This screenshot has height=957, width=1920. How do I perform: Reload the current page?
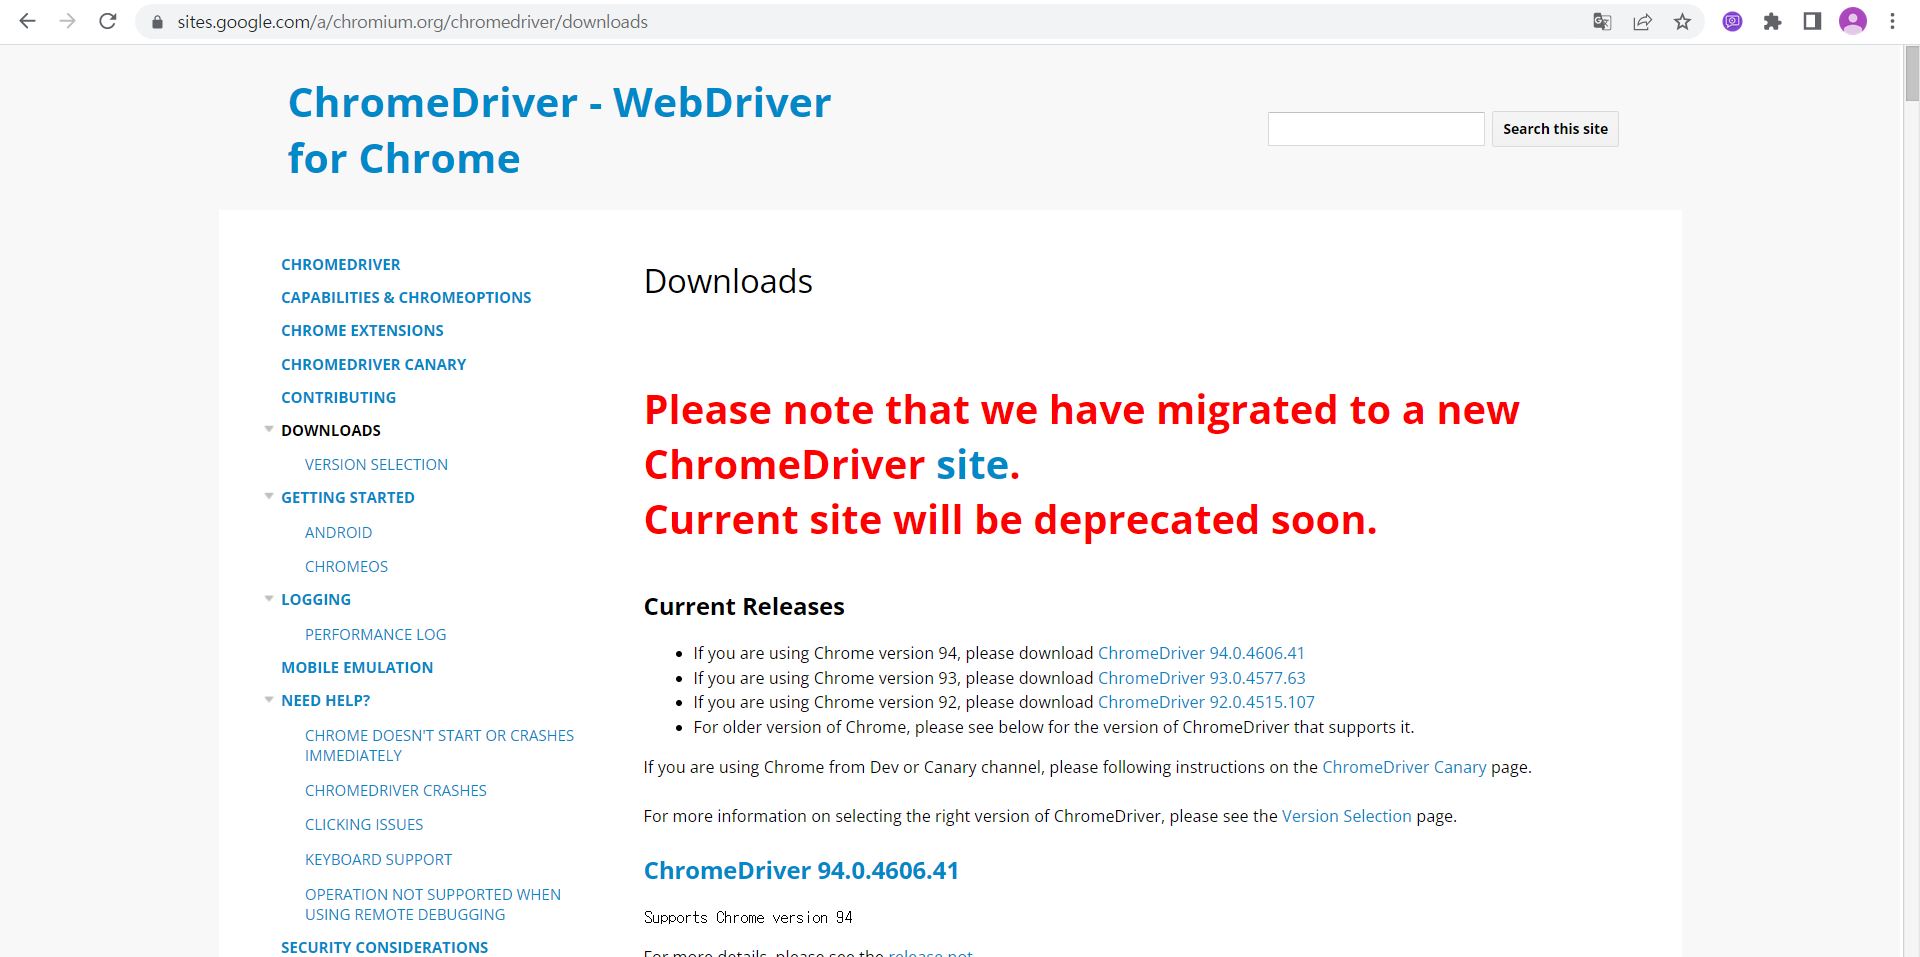(108, 21)
